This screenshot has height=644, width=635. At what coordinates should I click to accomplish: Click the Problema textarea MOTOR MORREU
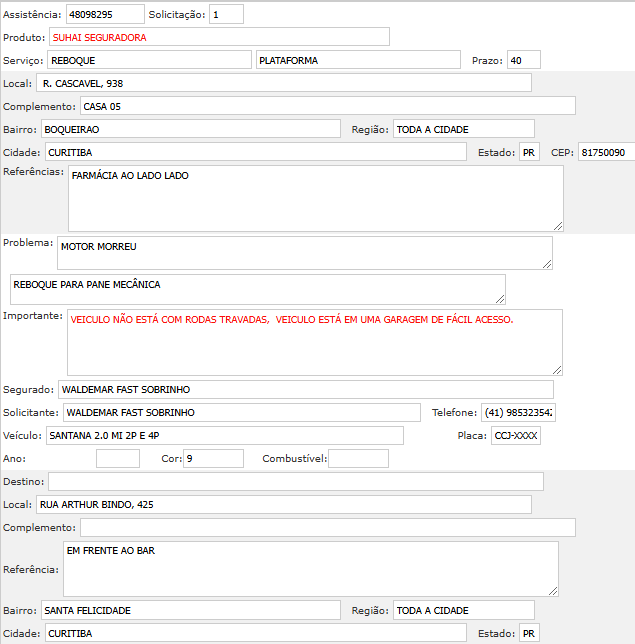[305, 253]
